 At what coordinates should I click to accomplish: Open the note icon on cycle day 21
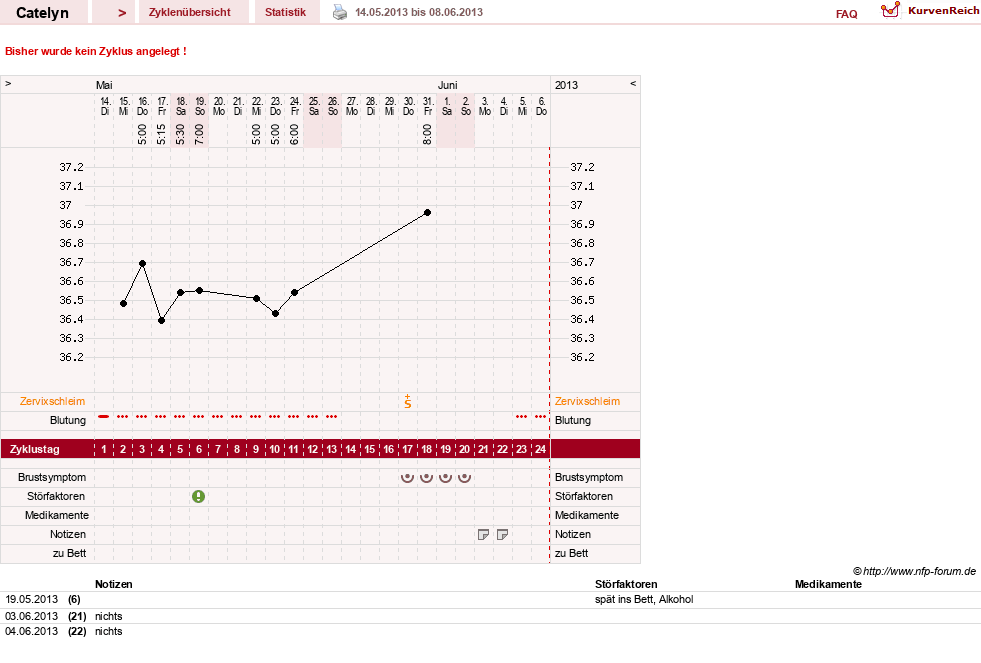click(x=483, y=535)
